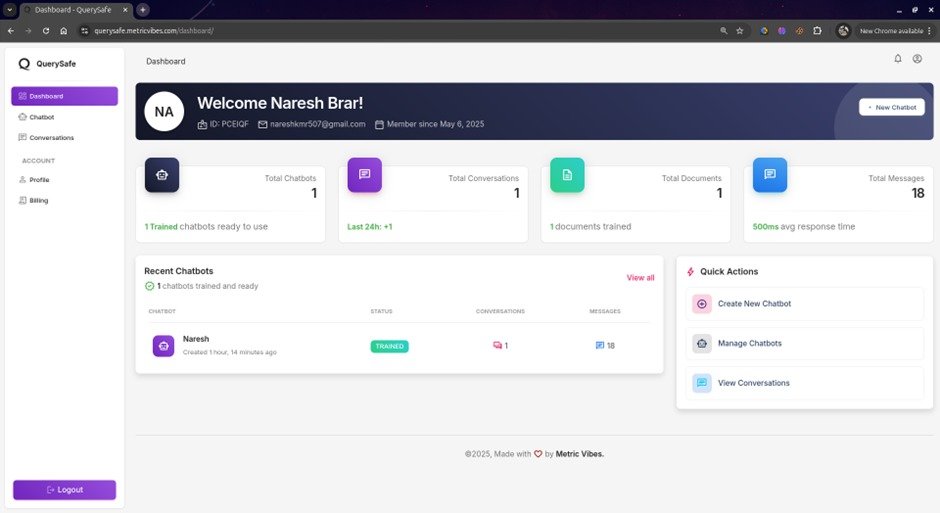
Task: Open the browser extensions puzzle icon
Action: 817,31
